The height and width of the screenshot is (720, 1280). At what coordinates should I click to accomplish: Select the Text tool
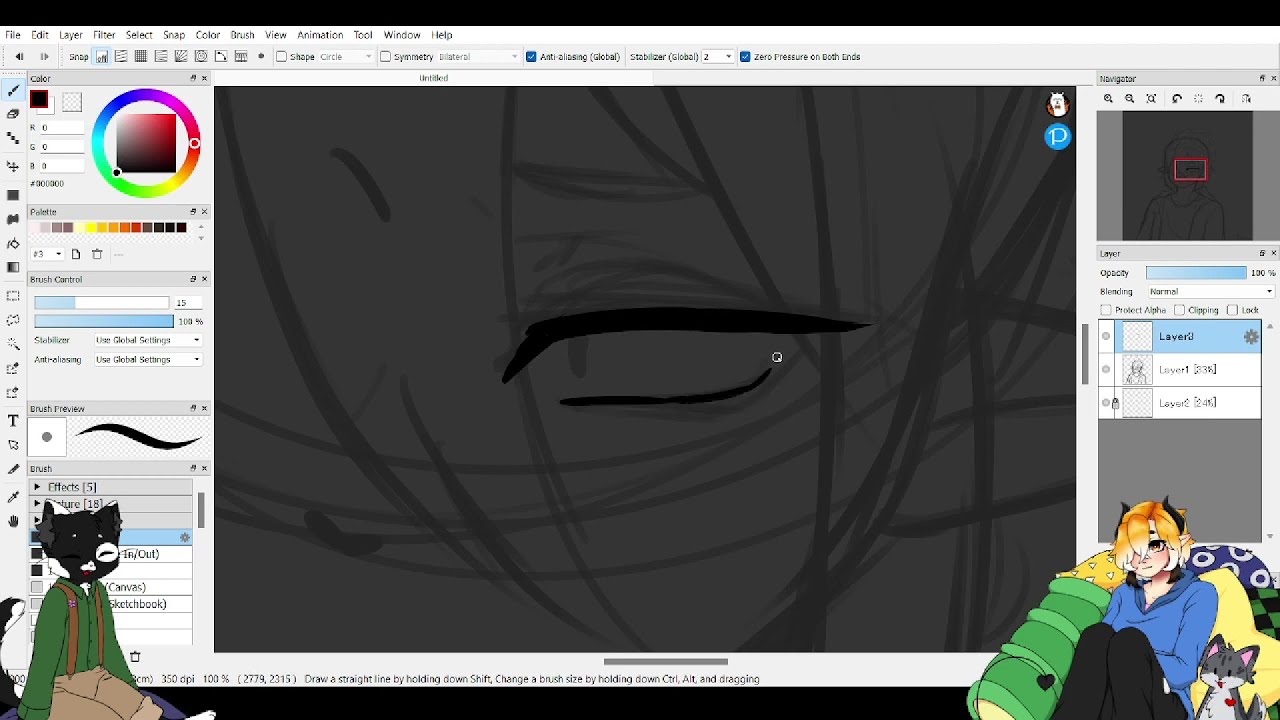(13, 421)
